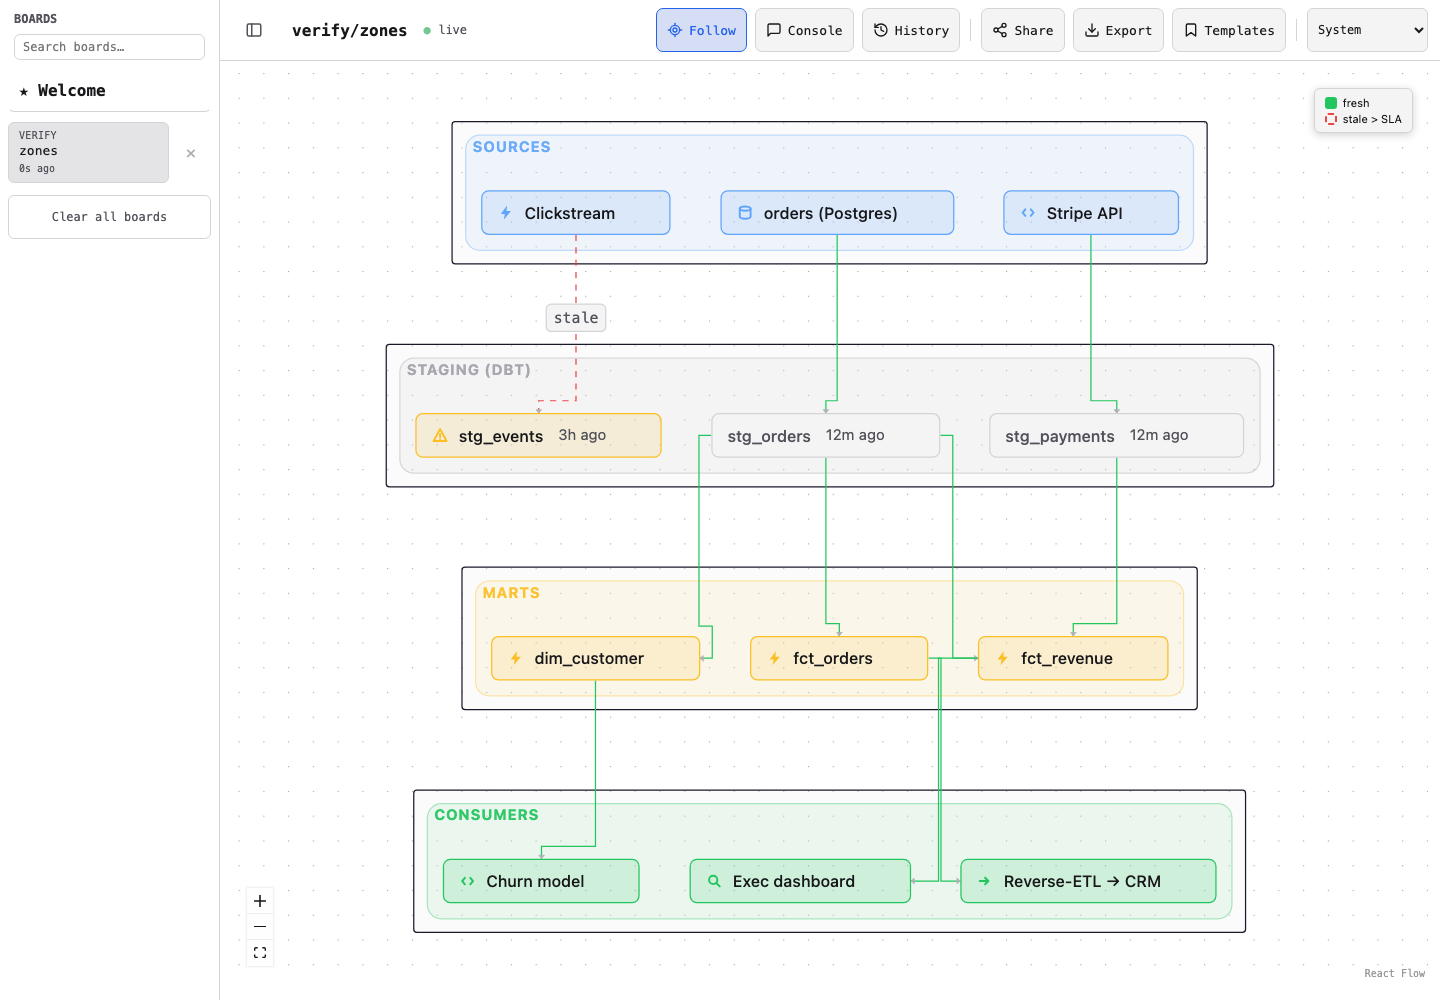Click the Reverse-ETL arrow icon

tap(985, 881)
